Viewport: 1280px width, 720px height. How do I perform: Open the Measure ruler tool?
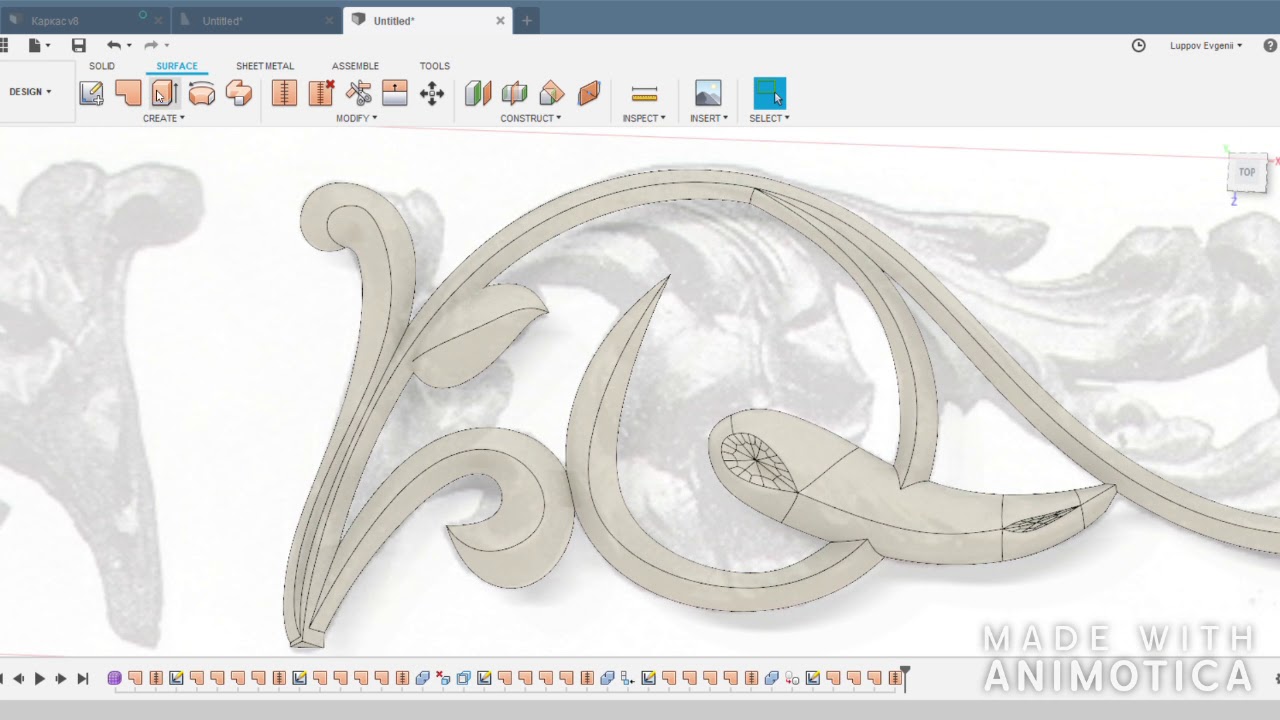click(644, 93)
